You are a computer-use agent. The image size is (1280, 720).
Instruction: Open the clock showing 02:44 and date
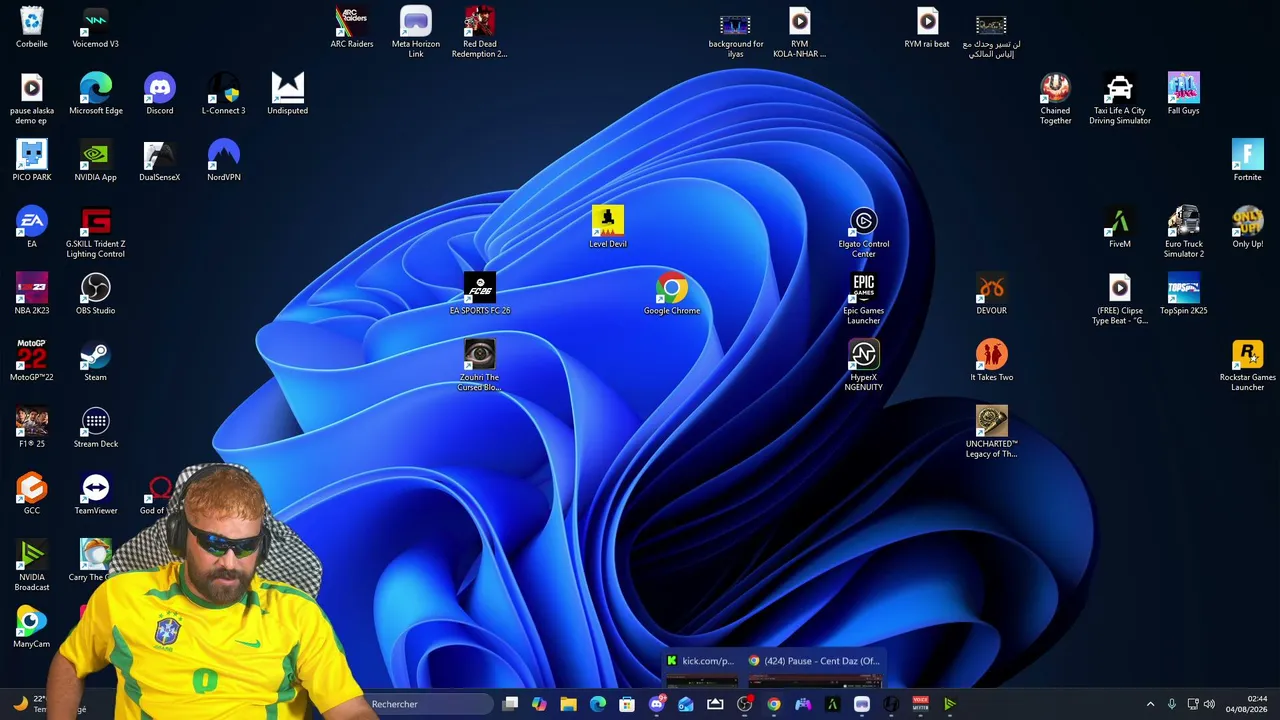(x=1246, y=704)
